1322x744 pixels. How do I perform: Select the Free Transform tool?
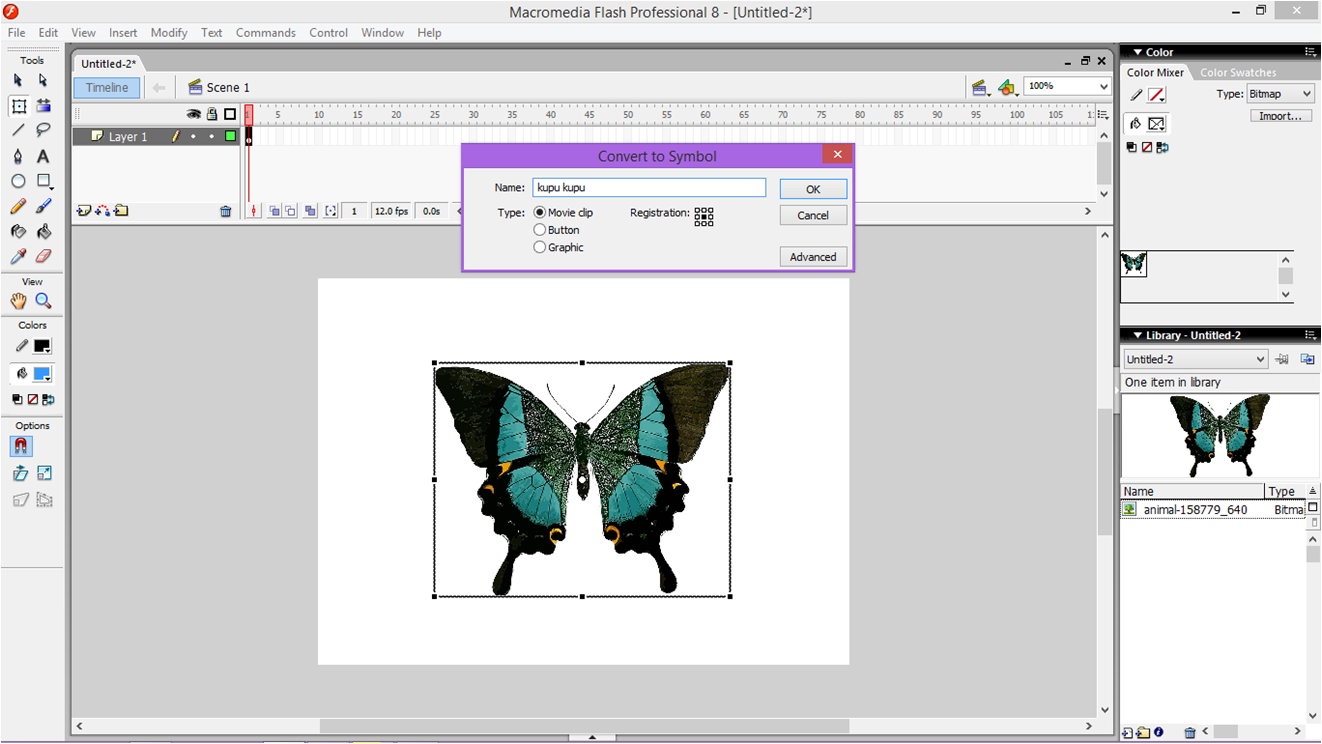18,105
